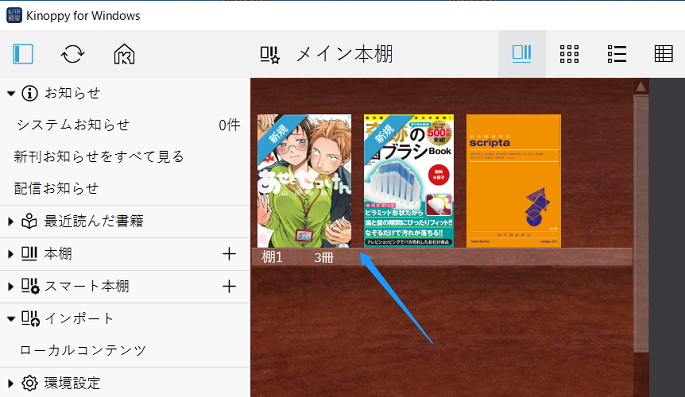The image size is (685, 397).
Task: Open 配信お知らせ item
Action: pyautogui.click(x=56, y=189)
